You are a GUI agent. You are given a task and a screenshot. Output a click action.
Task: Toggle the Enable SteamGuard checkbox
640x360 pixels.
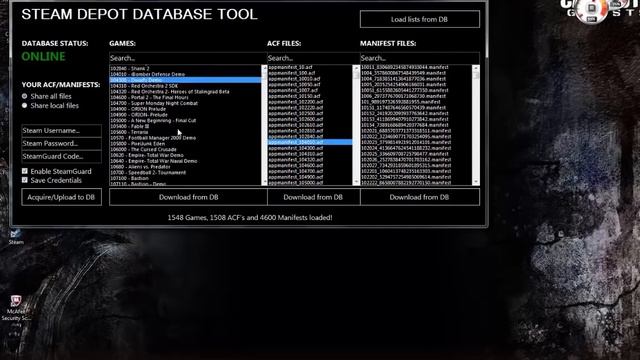[24, 171]
